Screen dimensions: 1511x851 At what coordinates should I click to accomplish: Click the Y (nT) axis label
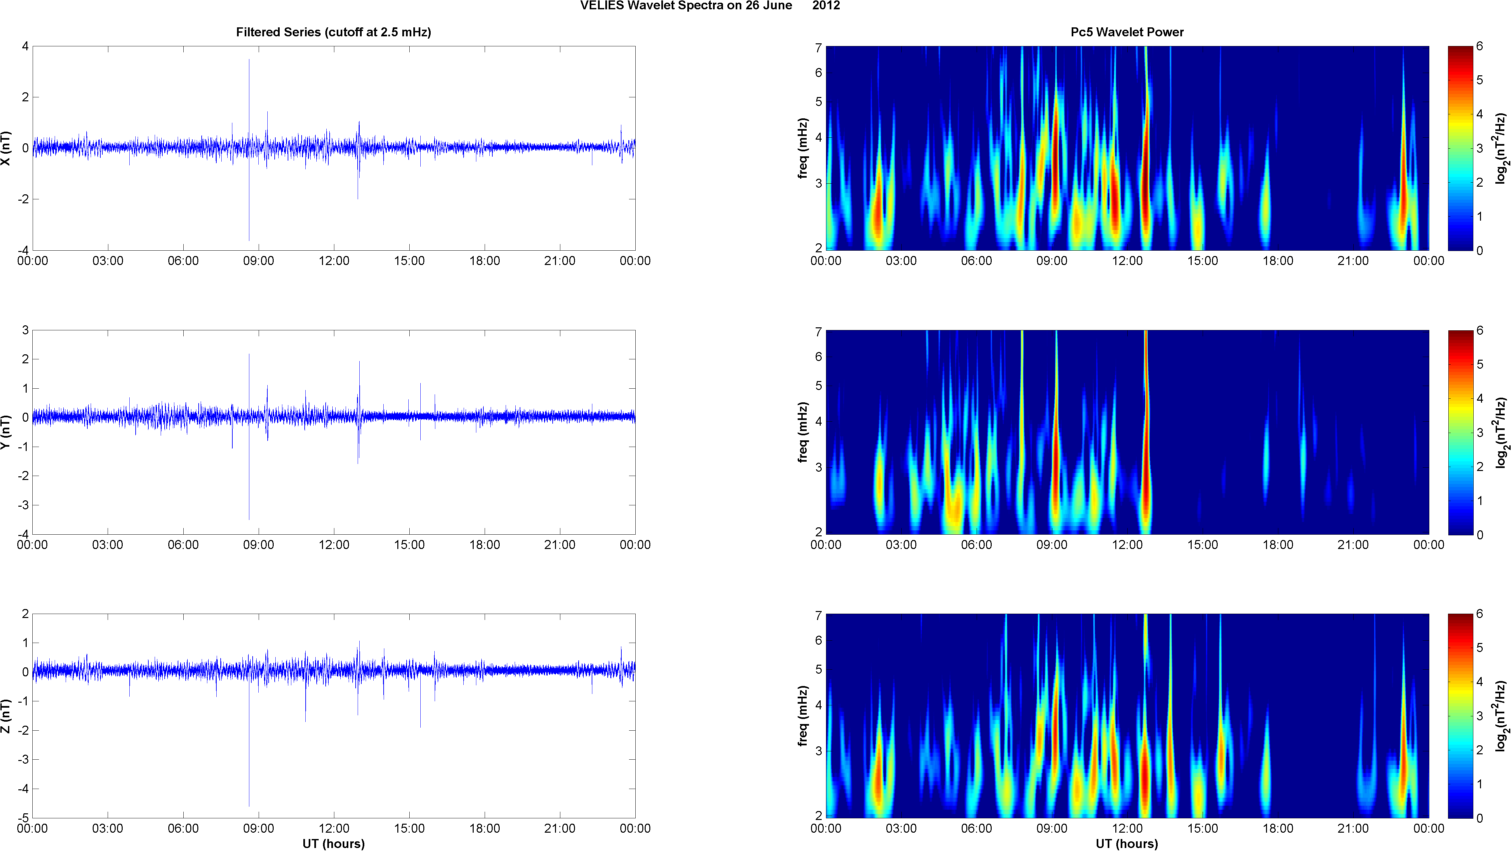[x=6, y=432]
